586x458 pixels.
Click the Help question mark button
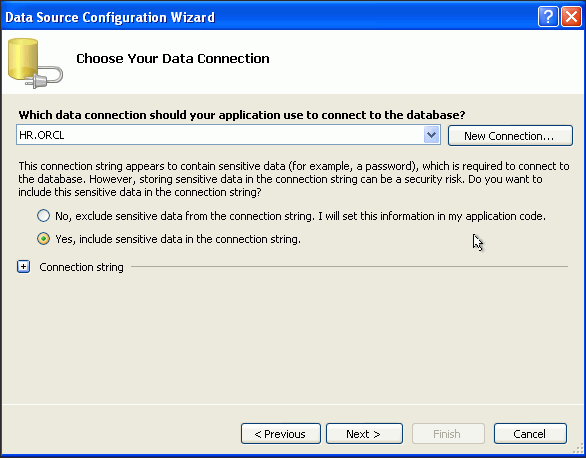pyautogui.click(x=548, y=17)
